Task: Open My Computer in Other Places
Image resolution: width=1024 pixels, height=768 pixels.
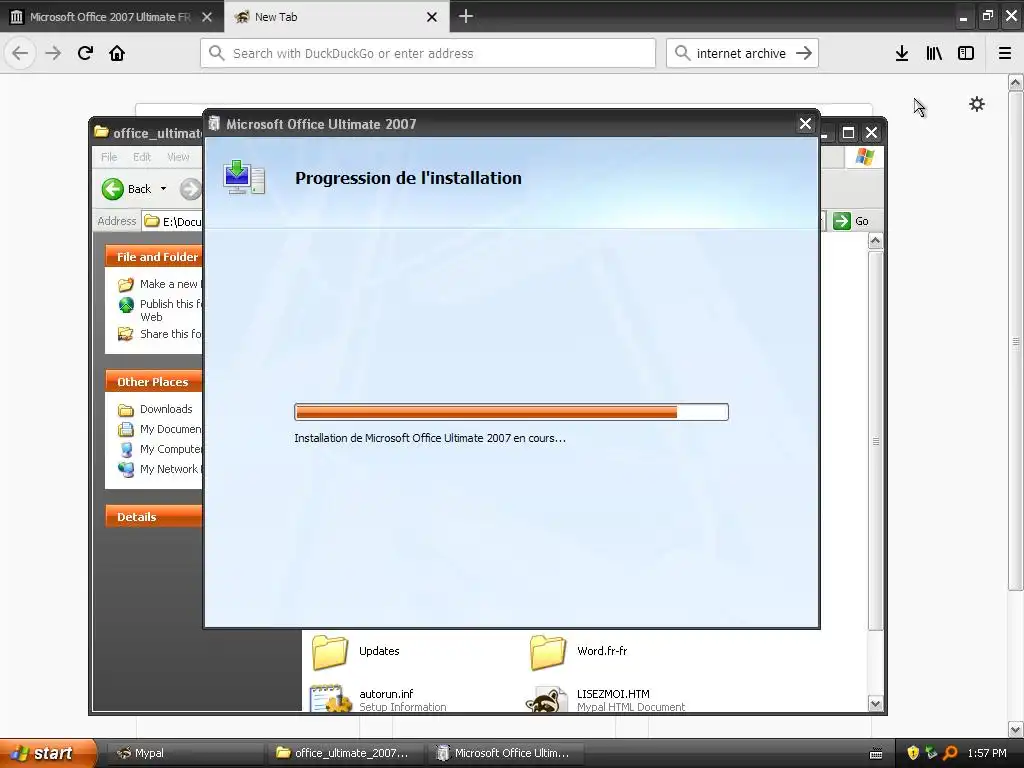Action: 160,449
